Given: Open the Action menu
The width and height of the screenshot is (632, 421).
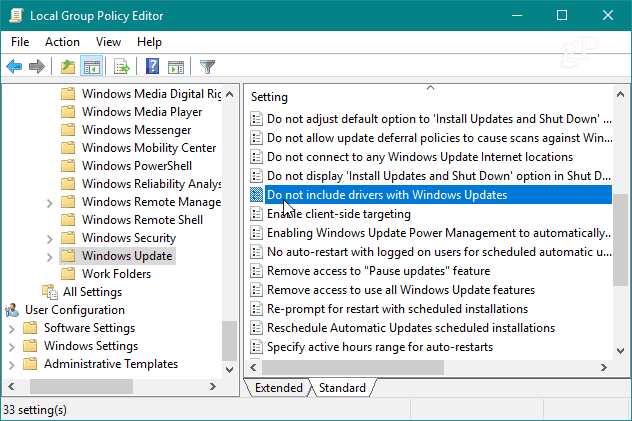Looking at the screenshot, I should pos(62,42).
